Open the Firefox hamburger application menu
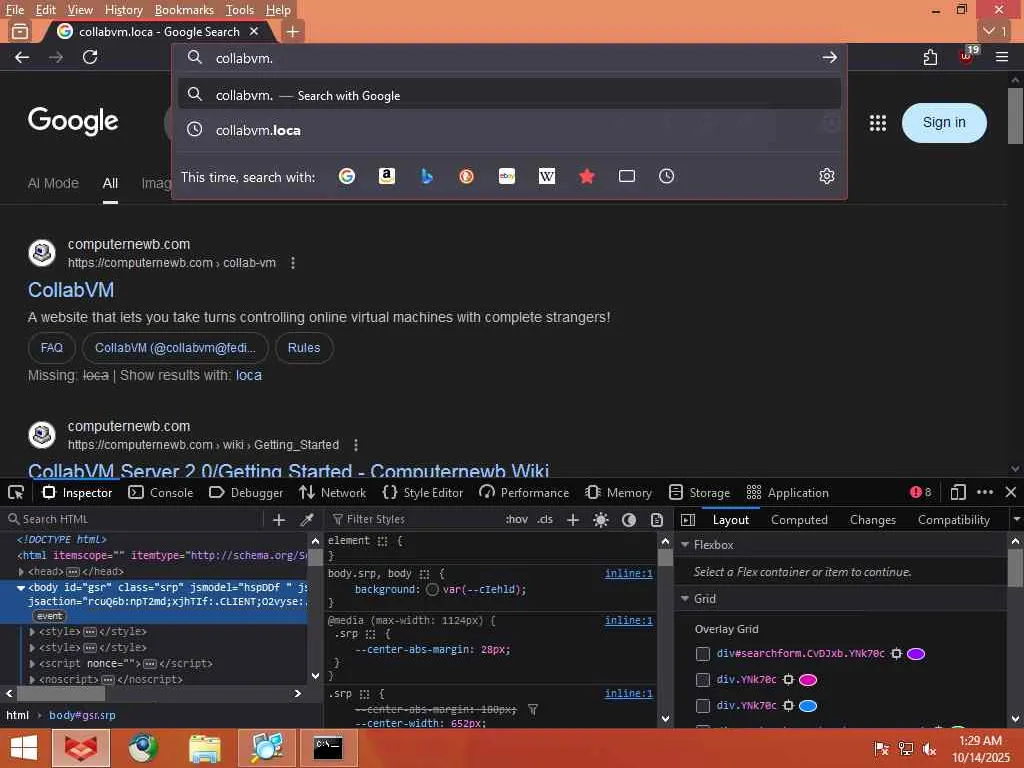 point(1002,57)
